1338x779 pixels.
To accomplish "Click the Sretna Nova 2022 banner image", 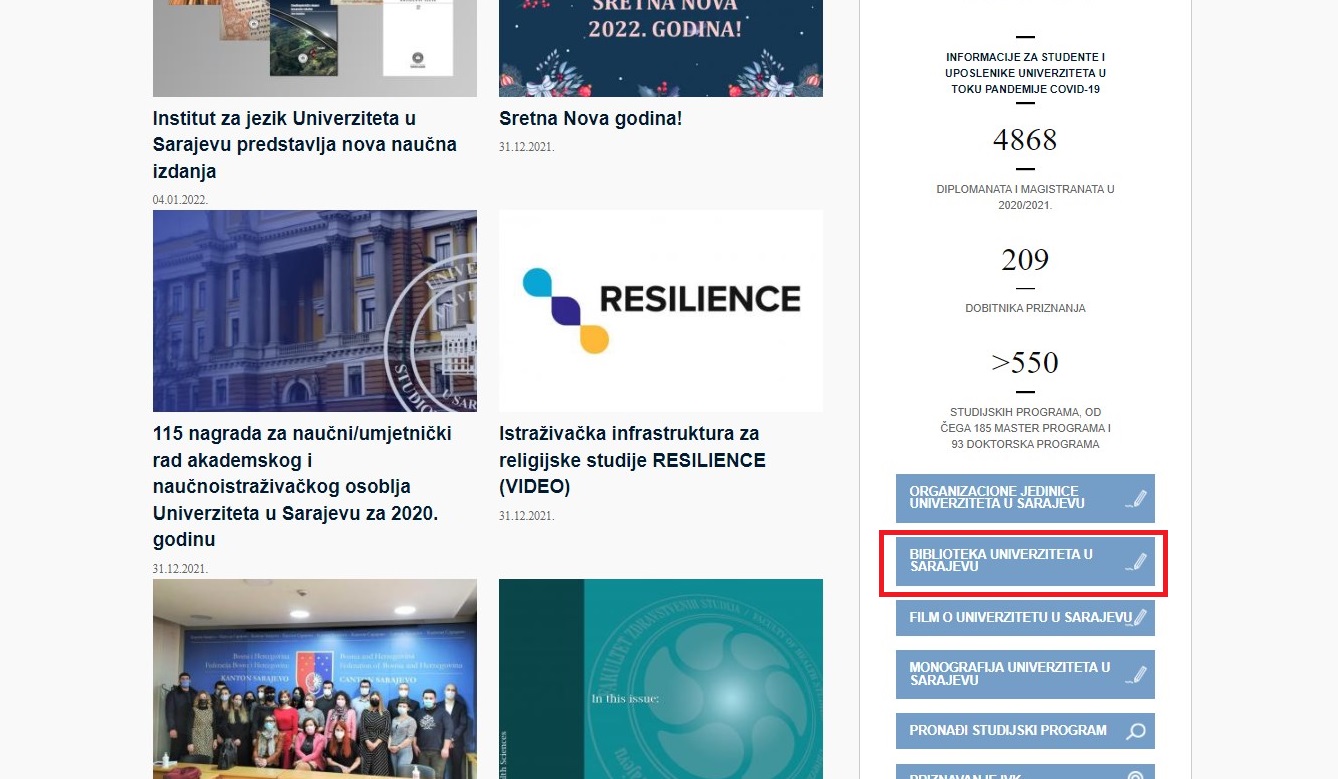I will pos(660,48).
